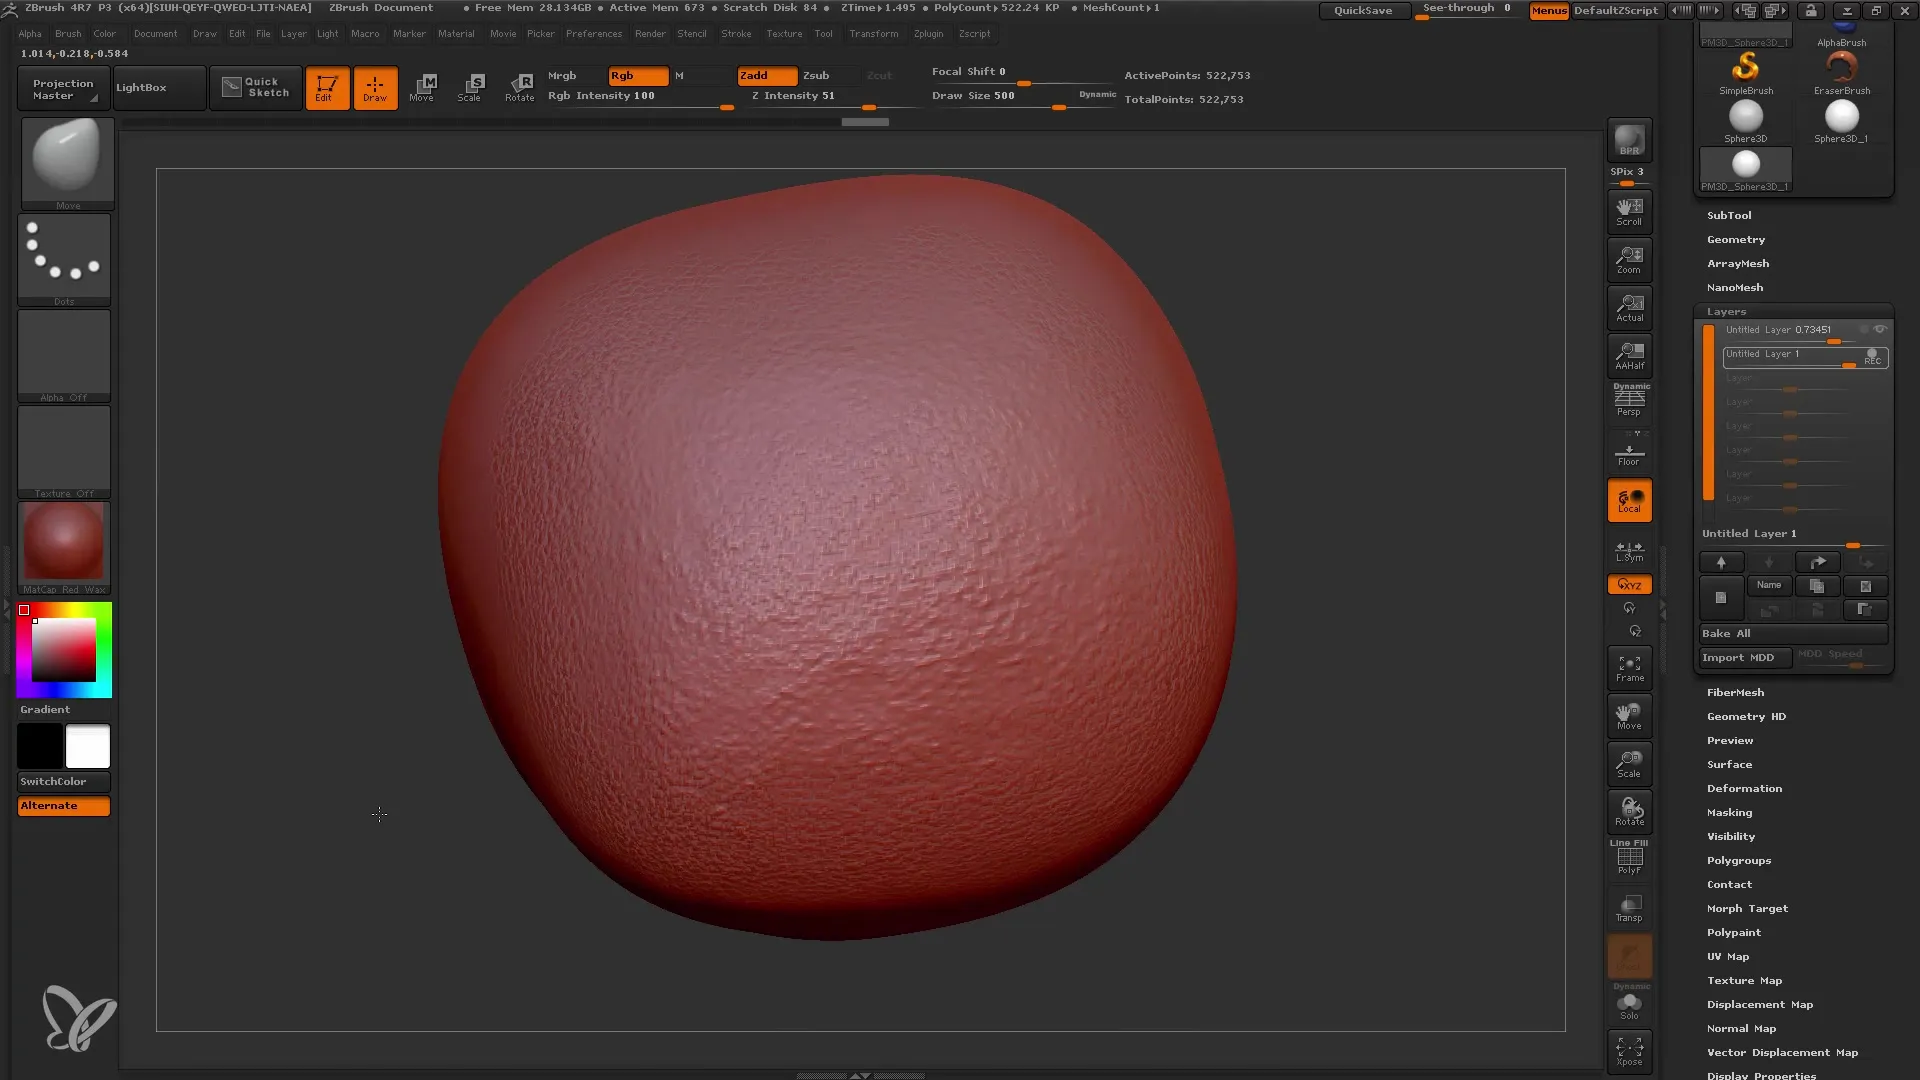Image resolution: width=1920 pixels, height=1080 pixels.
Task: Open the Preferences menu
Action: click(592, 33)
